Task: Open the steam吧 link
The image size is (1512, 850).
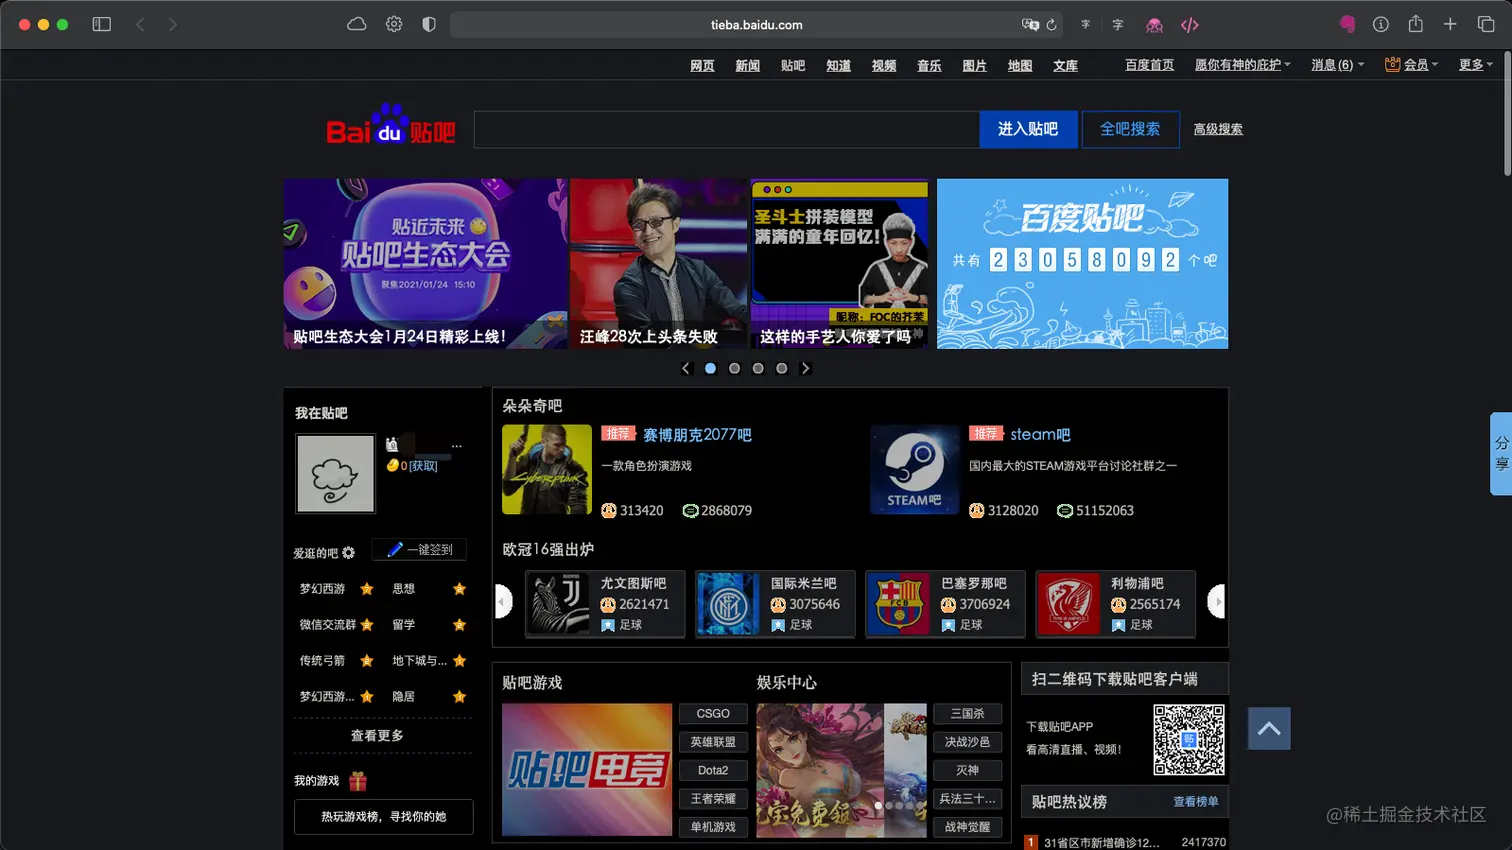Action: pos(1040,435)
